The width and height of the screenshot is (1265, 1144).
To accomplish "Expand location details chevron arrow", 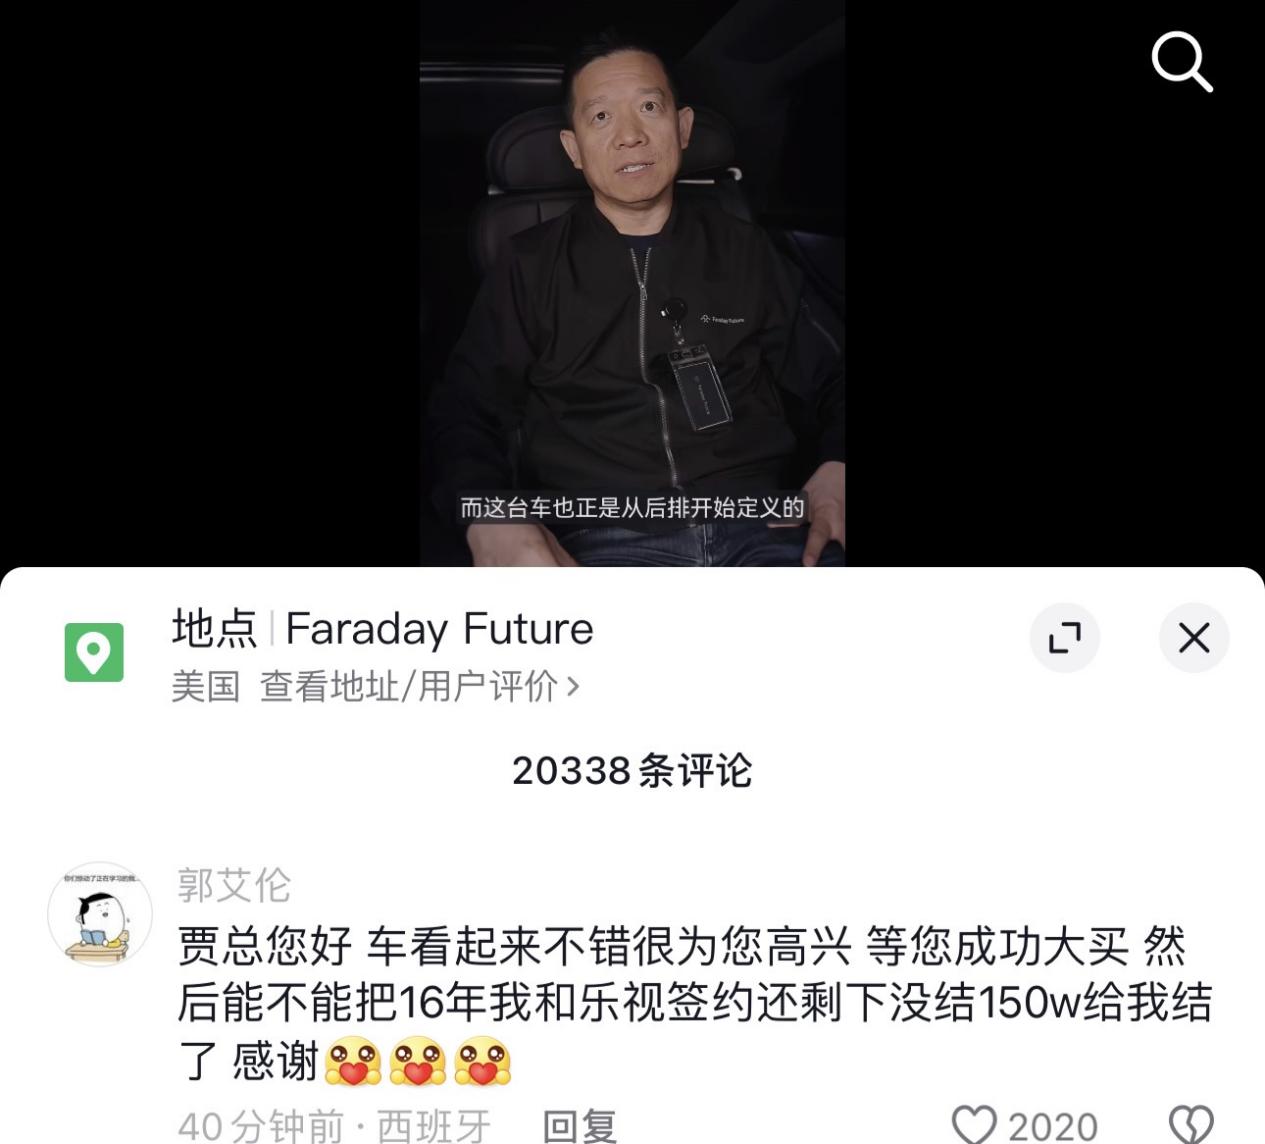I will (x=573, y=686).
